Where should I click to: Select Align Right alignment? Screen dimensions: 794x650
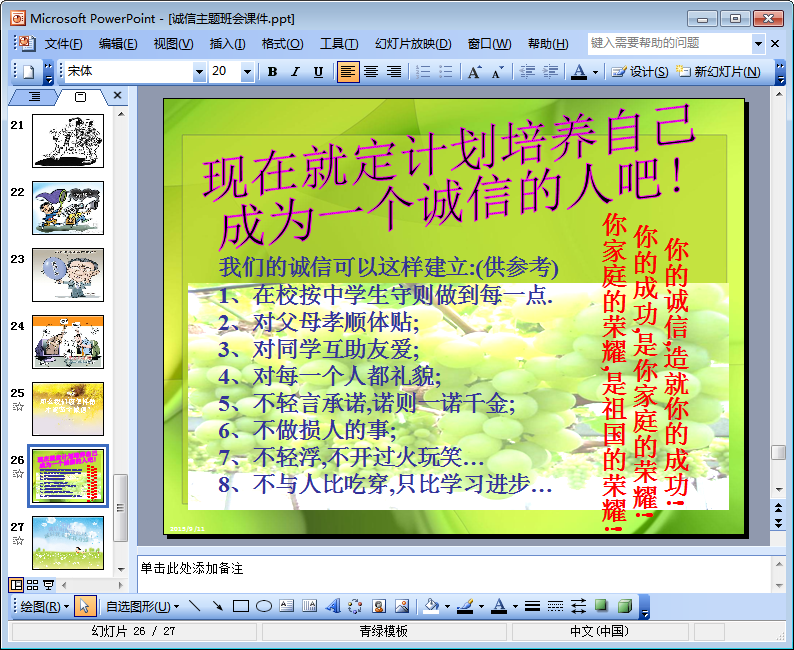(393, 72)
